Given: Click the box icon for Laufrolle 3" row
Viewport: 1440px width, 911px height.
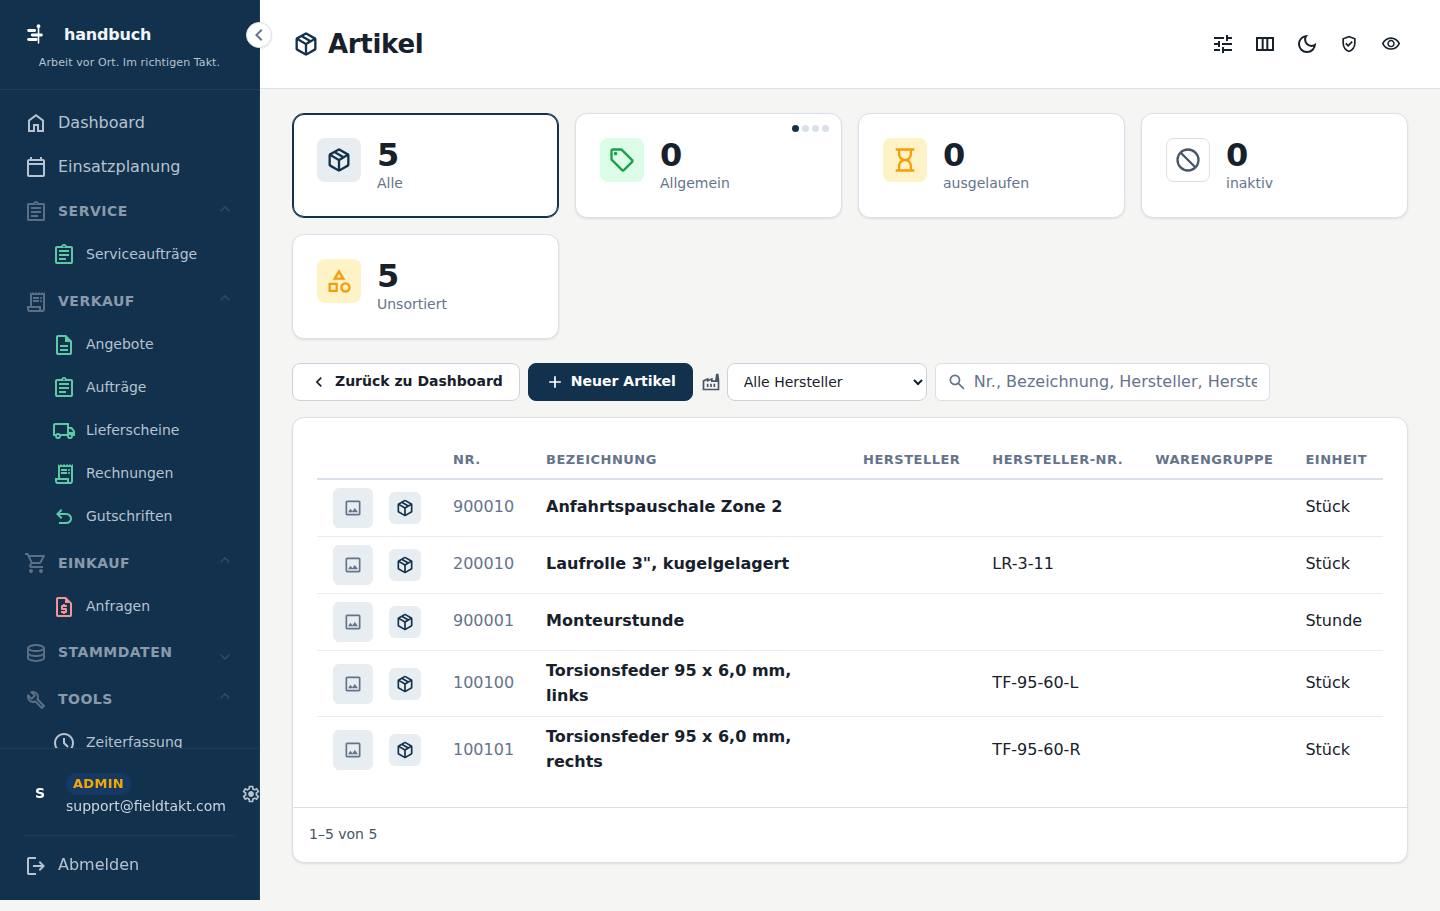Looking at the screenshot, I should tap(405, 565).
